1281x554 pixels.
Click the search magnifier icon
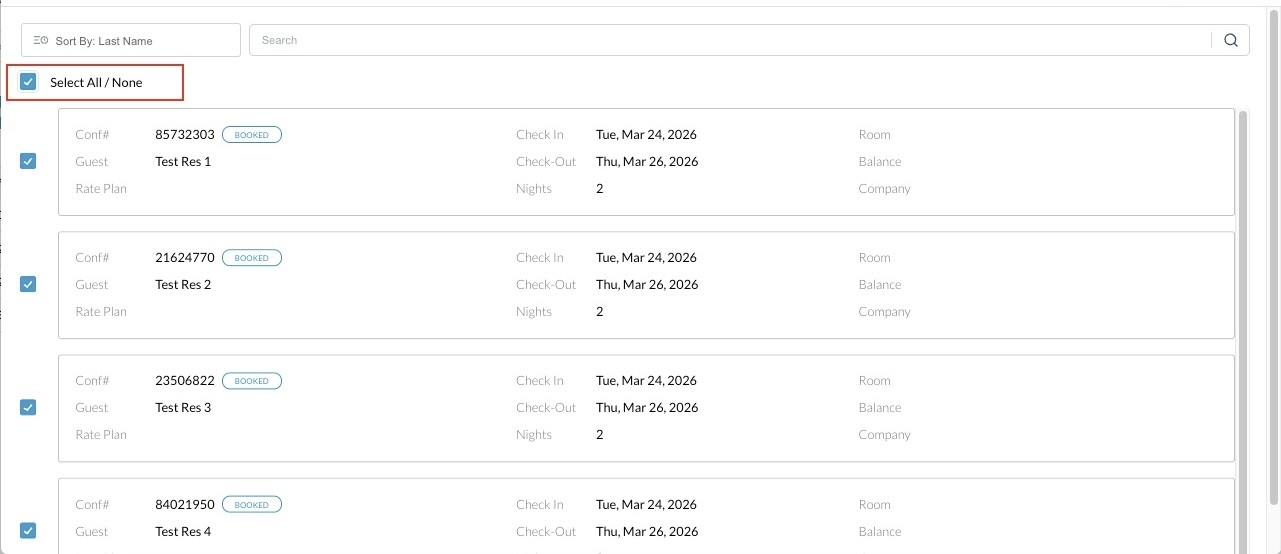(x=1231, y=40)
